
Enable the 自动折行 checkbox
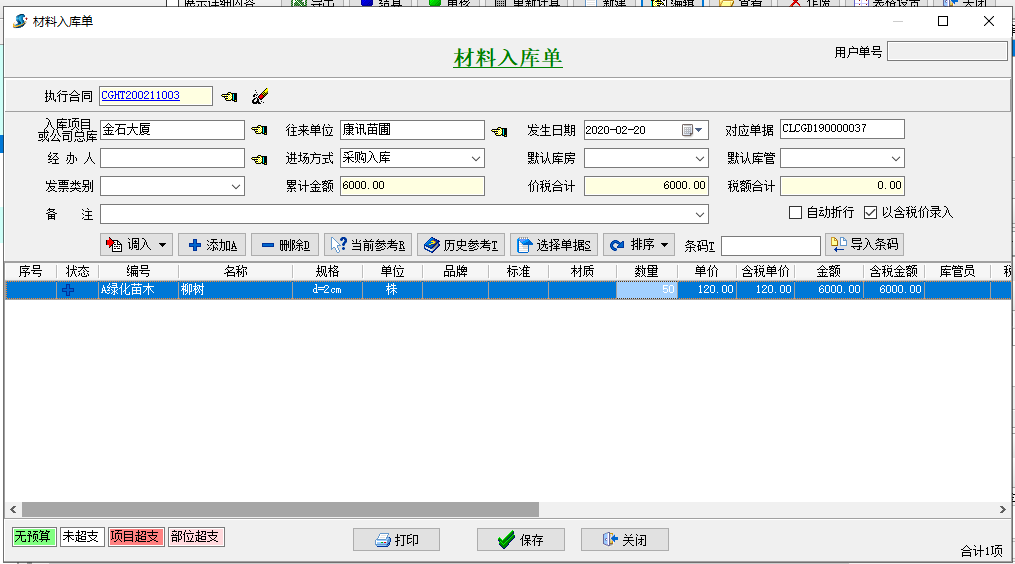pos(796,213)
